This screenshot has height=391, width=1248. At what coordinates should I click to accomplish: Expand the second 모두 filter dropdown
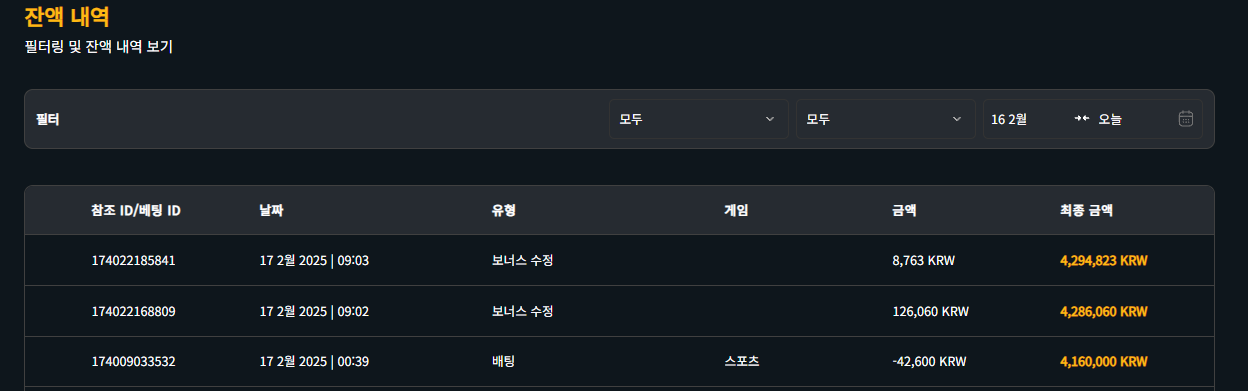click(x=885, y=119)
